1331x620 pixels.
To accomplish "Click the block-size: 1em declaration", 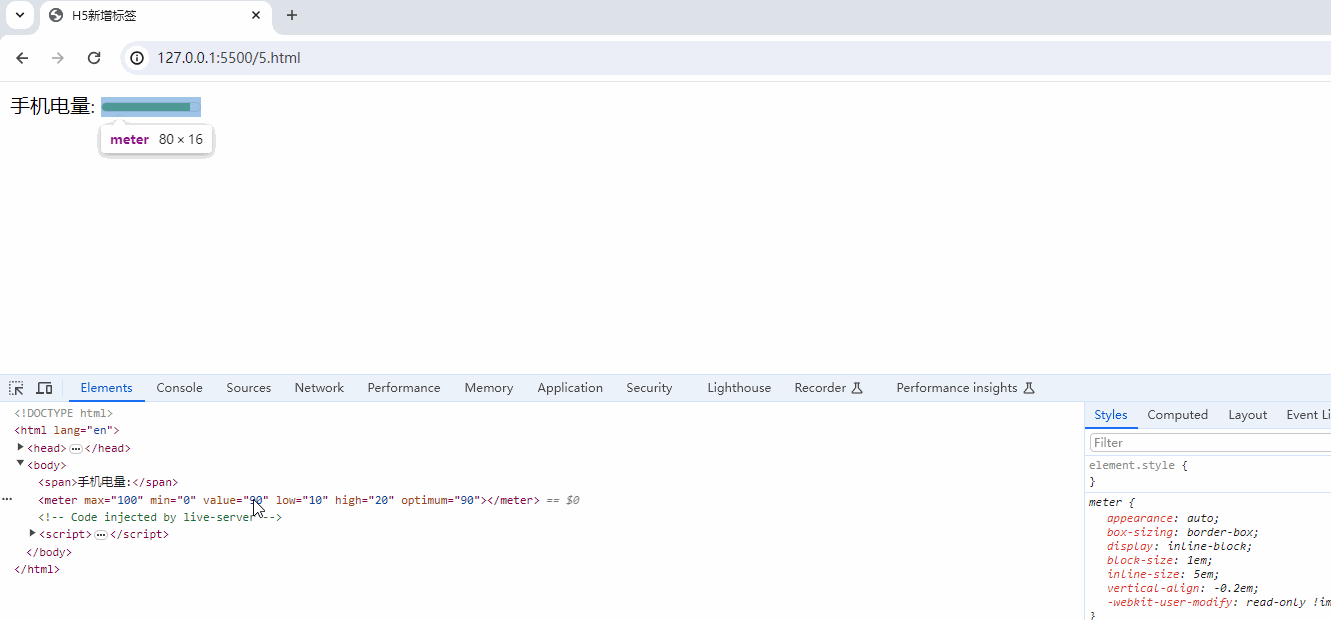I will tap(1160, 560).
